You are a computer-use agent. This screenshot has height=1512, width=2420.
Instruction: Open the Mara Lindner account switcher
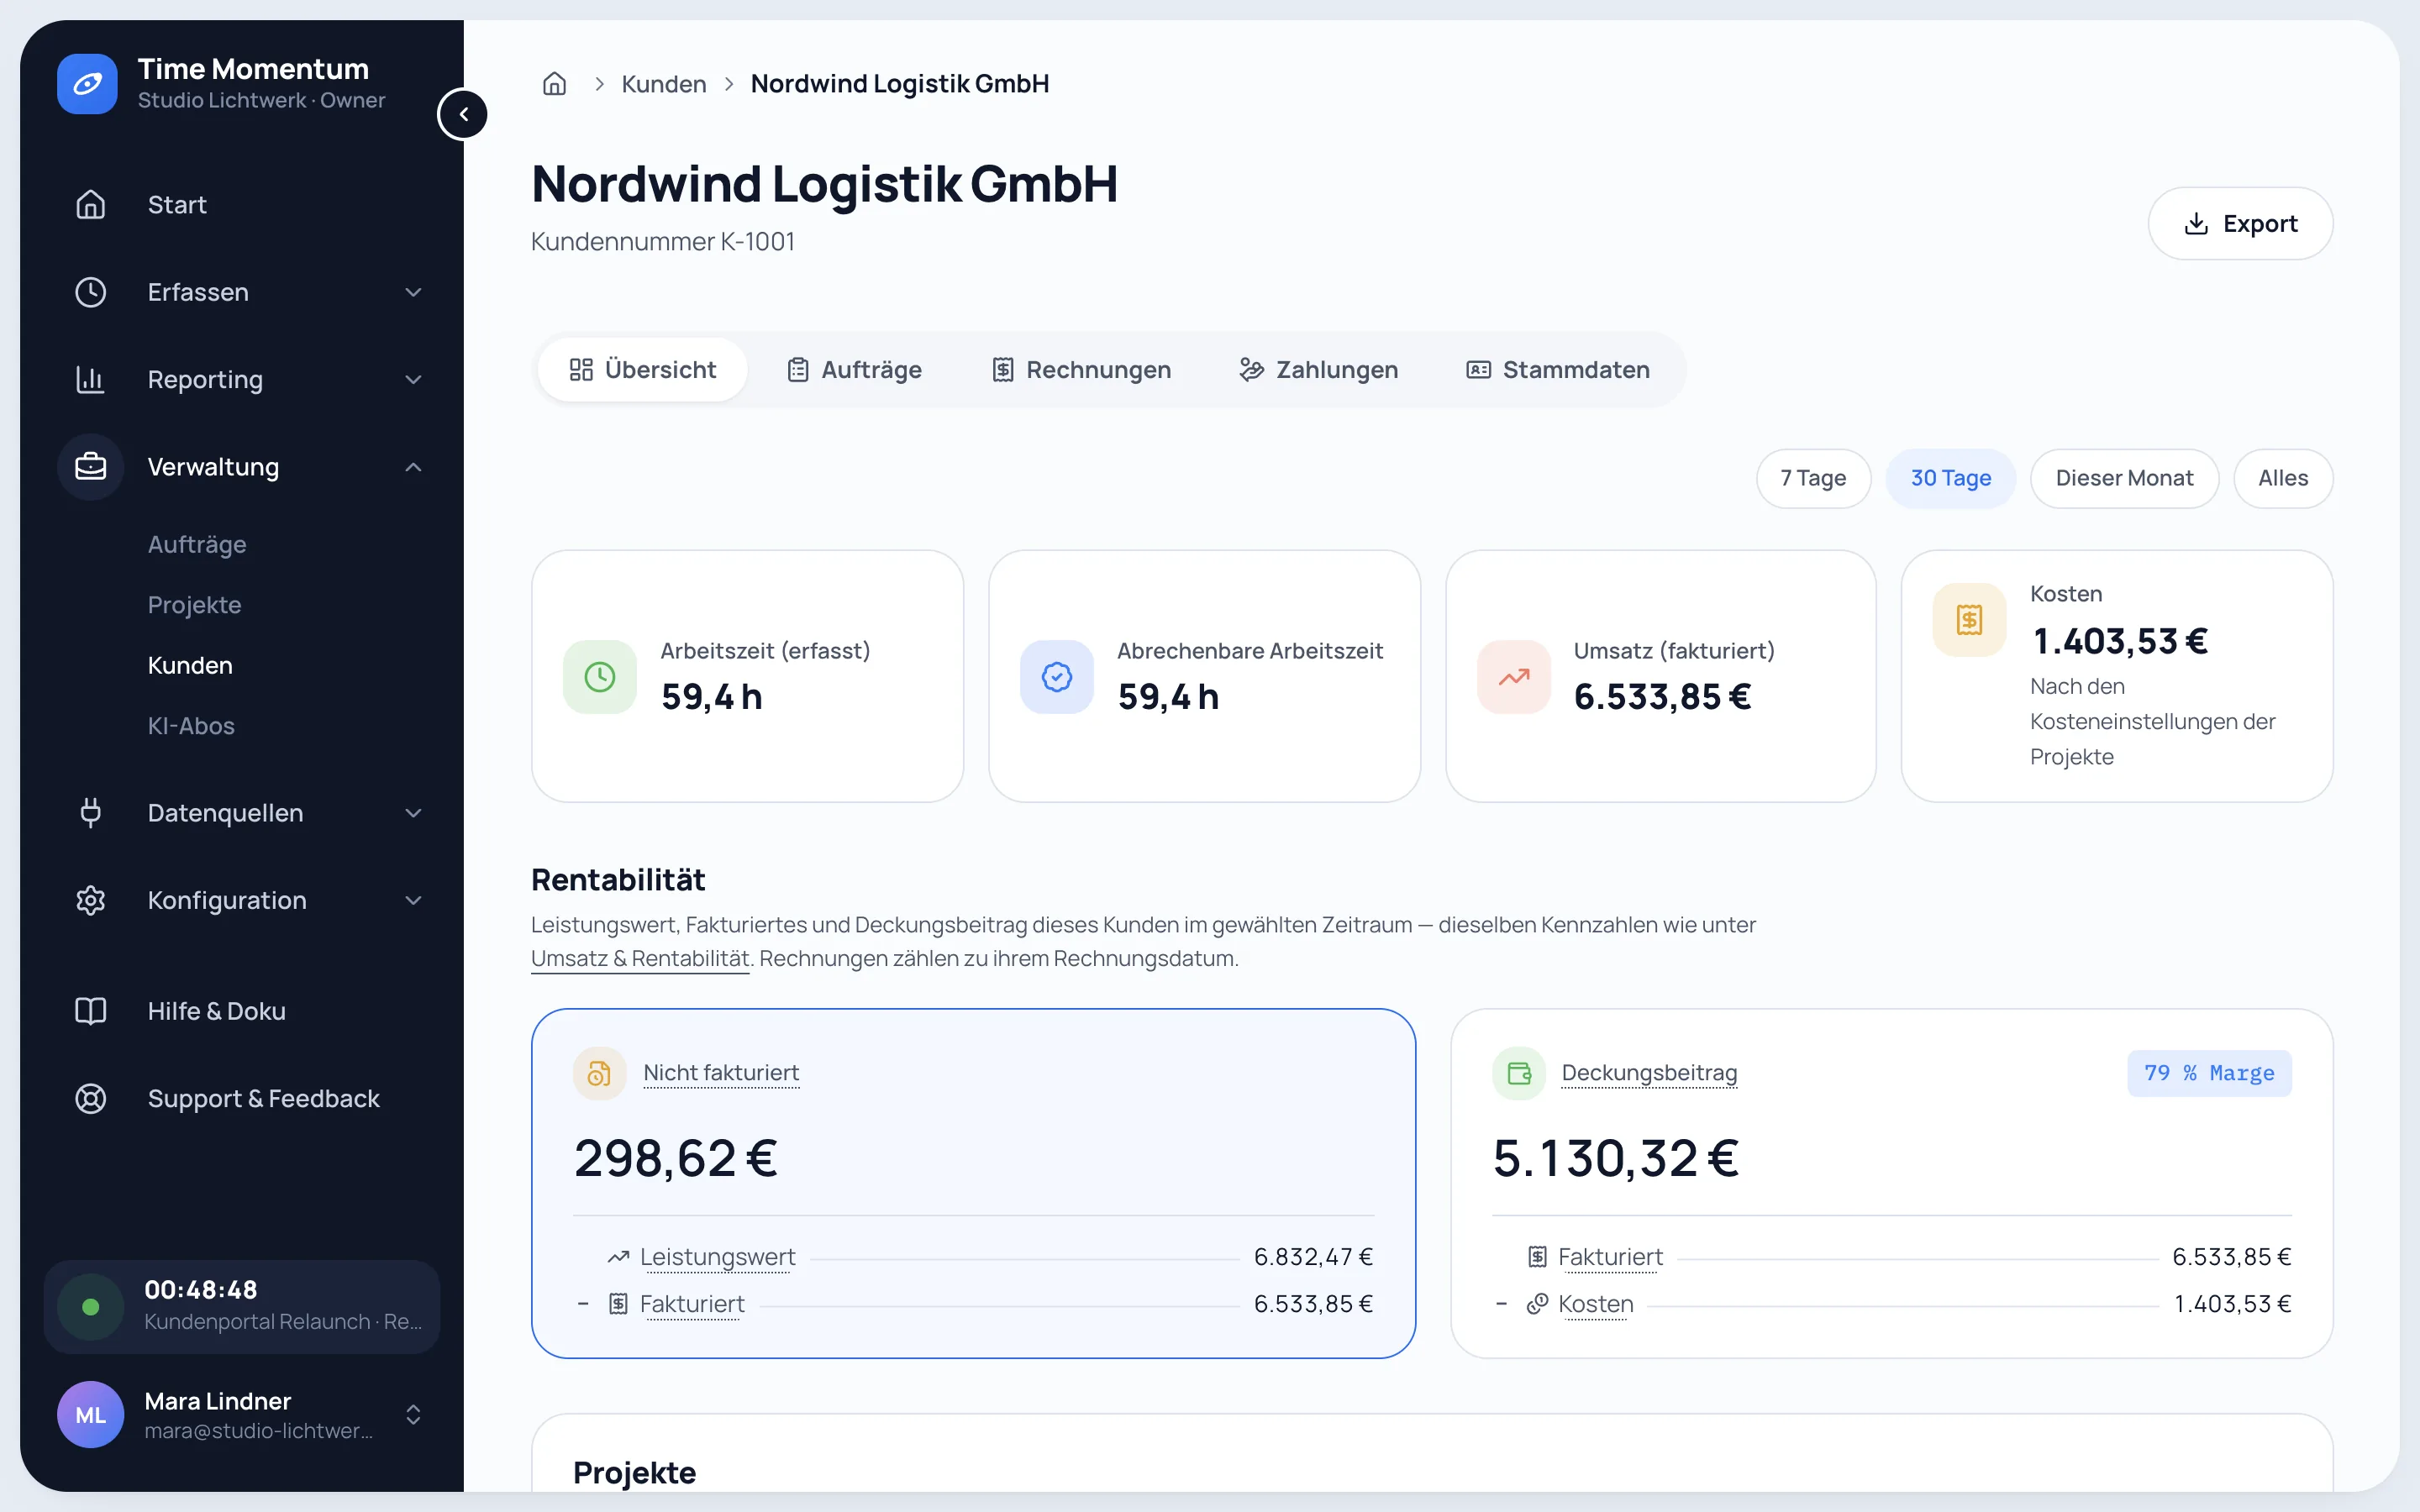pyautogui.click(x=413, y=1414)
